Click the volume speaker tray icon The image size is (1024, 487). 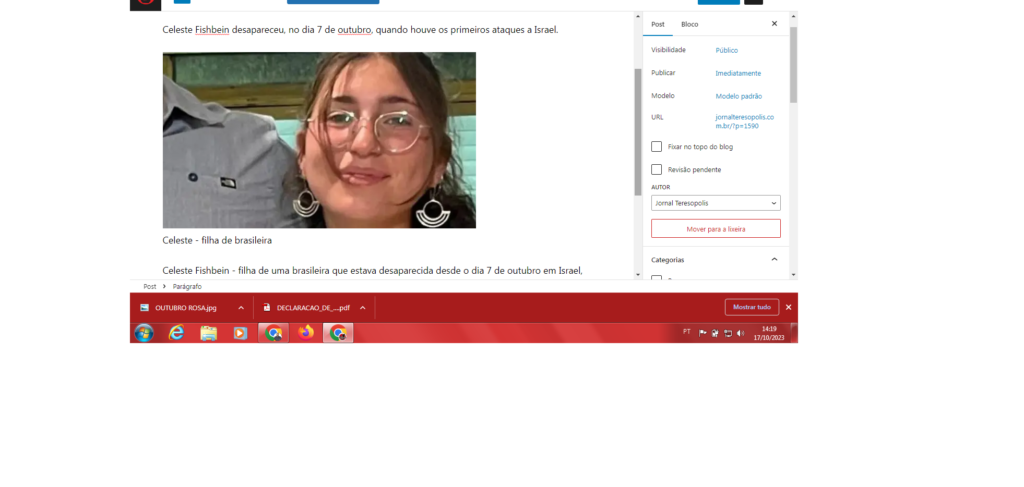coord(740,333)
